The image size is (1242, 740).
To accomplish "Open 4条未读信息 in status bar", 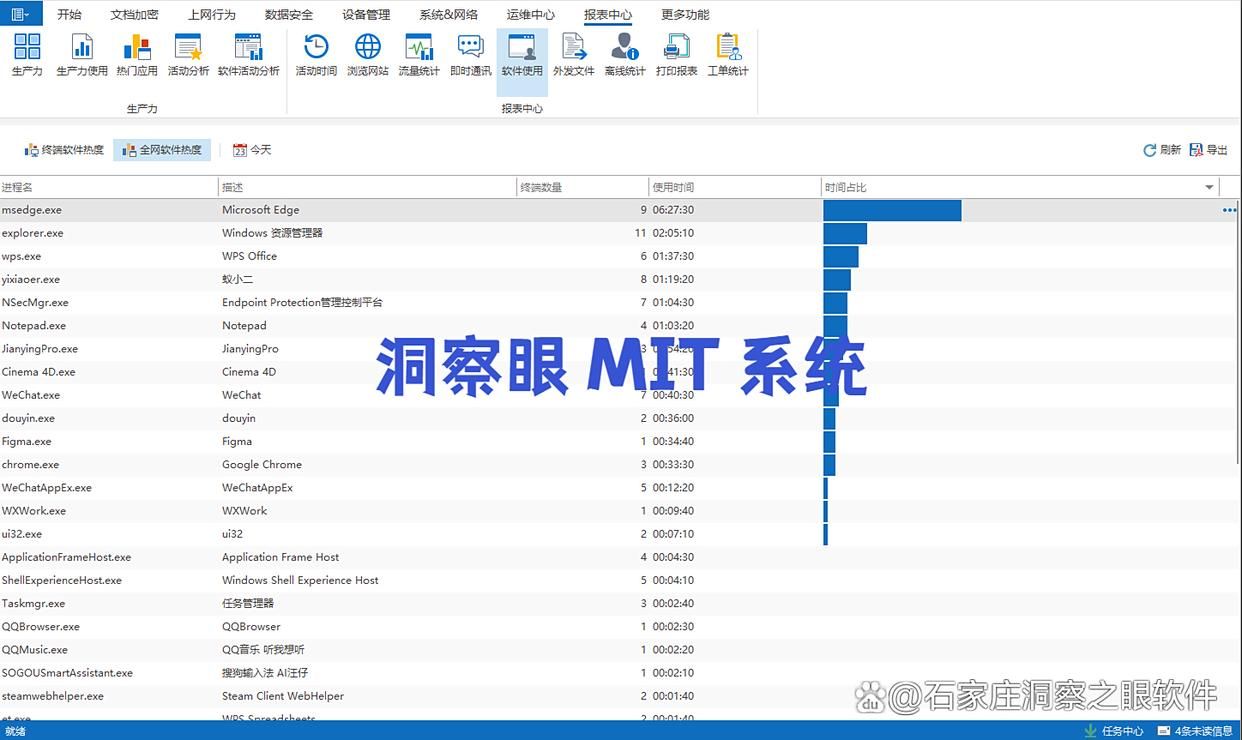I will 1196,731.
